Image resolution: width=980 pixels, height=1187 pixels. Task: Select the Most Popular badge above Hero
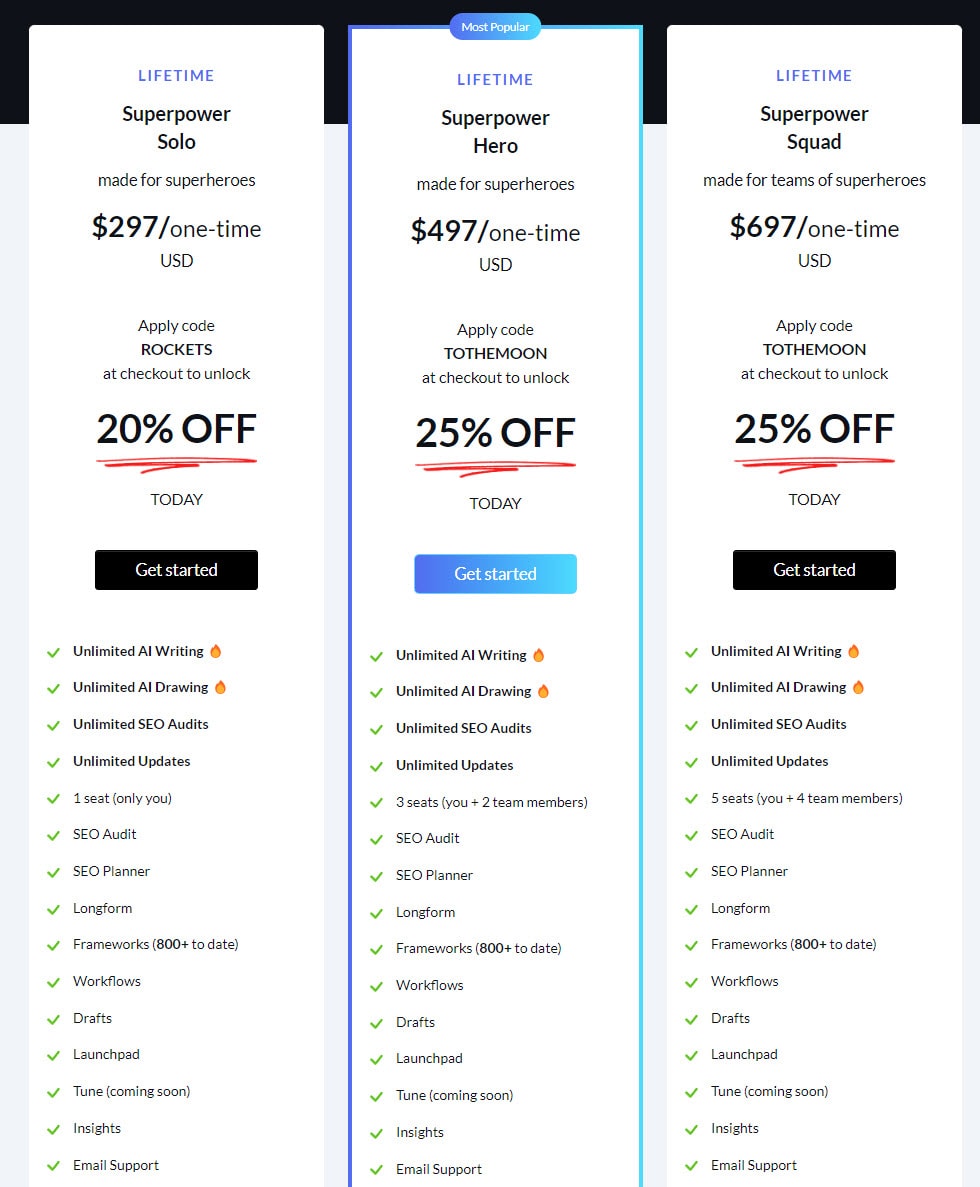[x=495, y=27]
